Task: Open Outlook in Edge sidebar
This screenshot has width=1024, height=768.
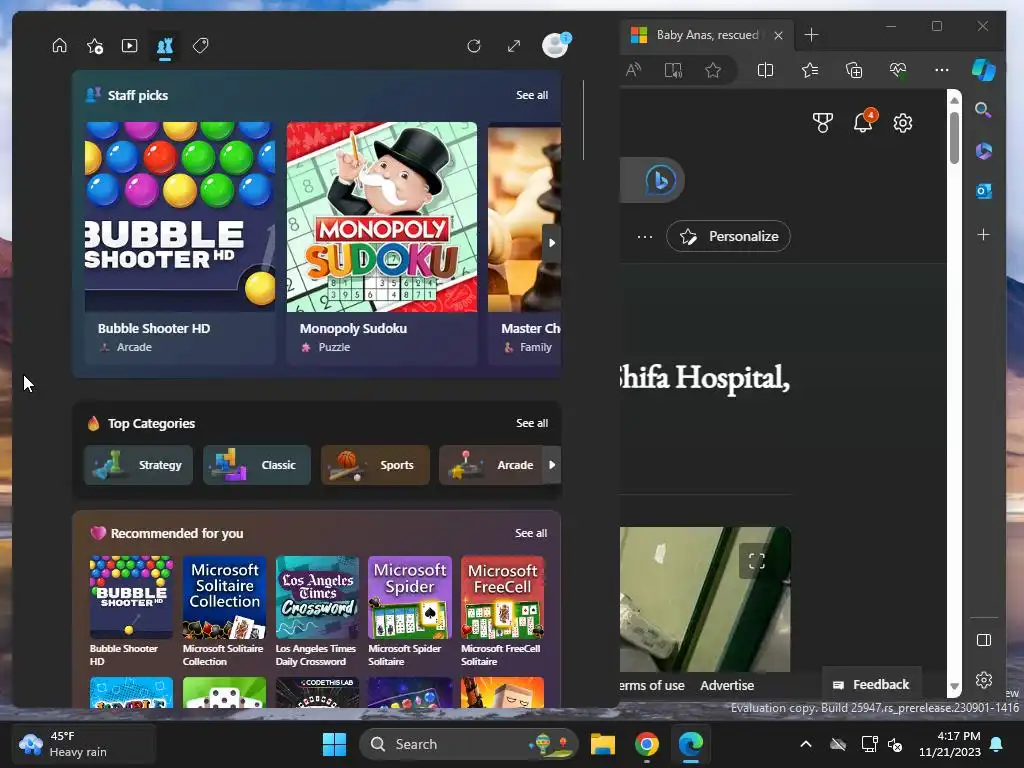Action: (x=984, y=191)
